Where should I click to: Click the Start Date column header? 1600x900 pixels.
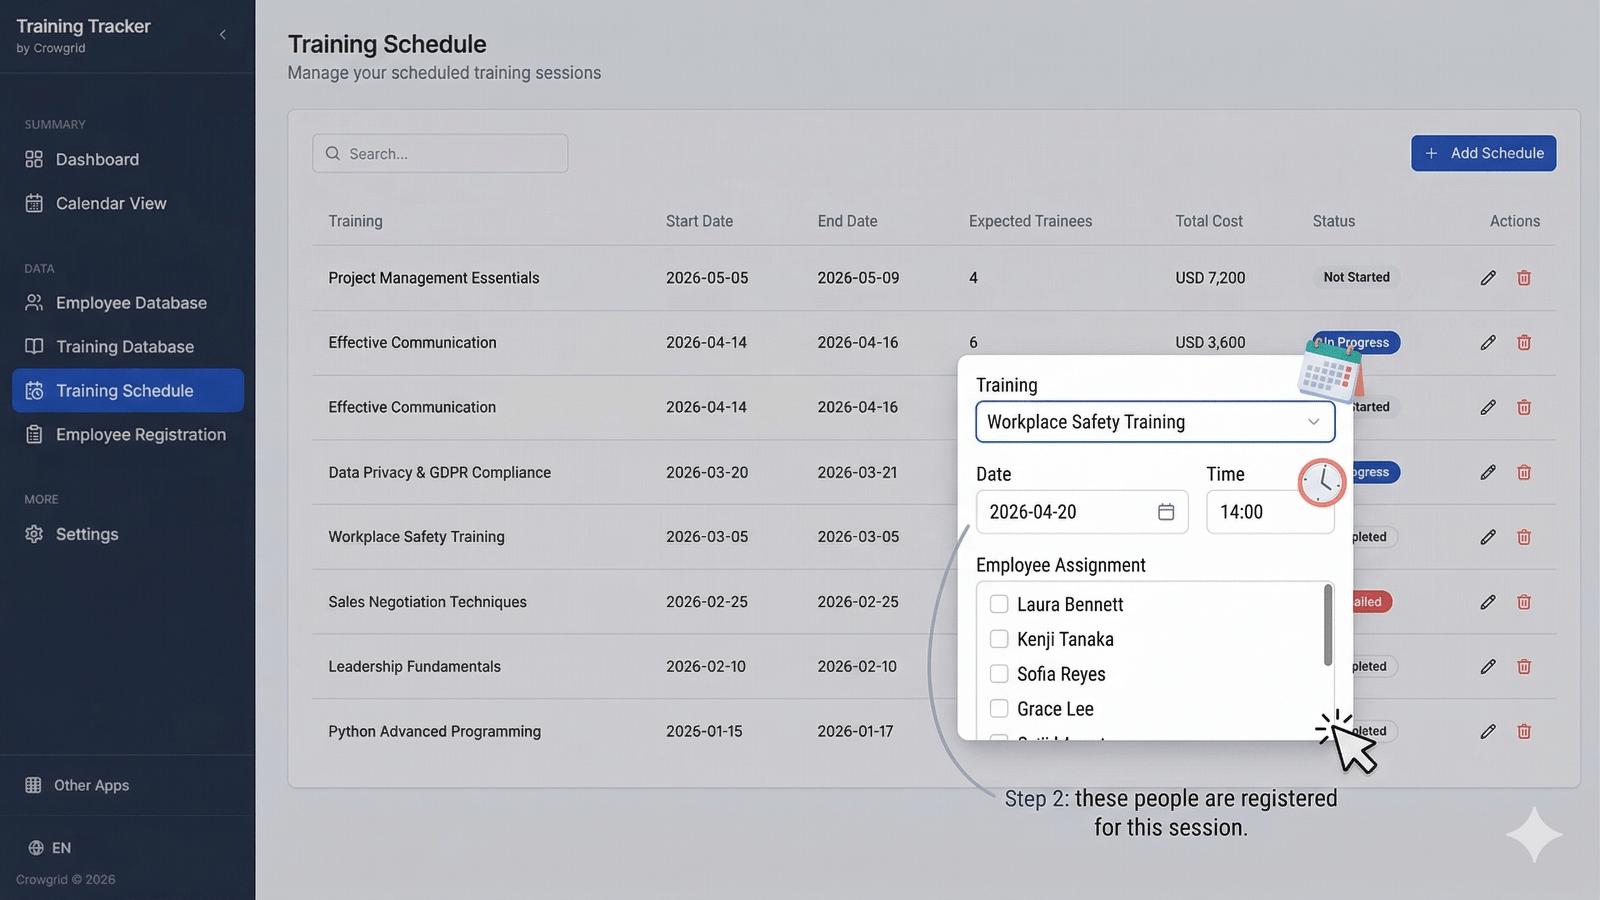click(x=699, y=221)
